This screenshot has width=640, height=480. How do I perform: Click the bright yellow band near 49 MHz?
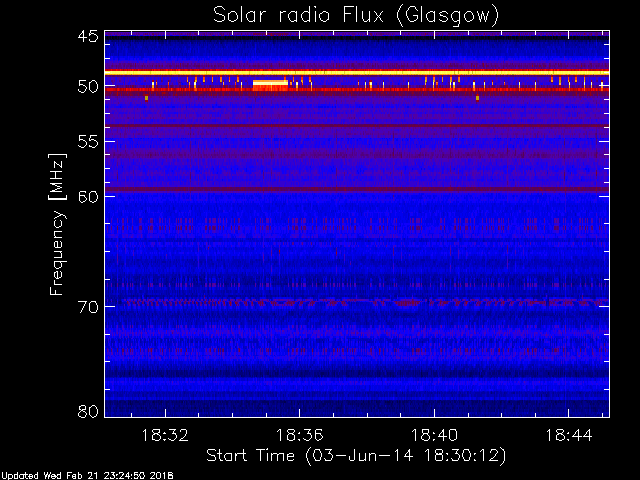pyautogui.click(x=357, y=73)
